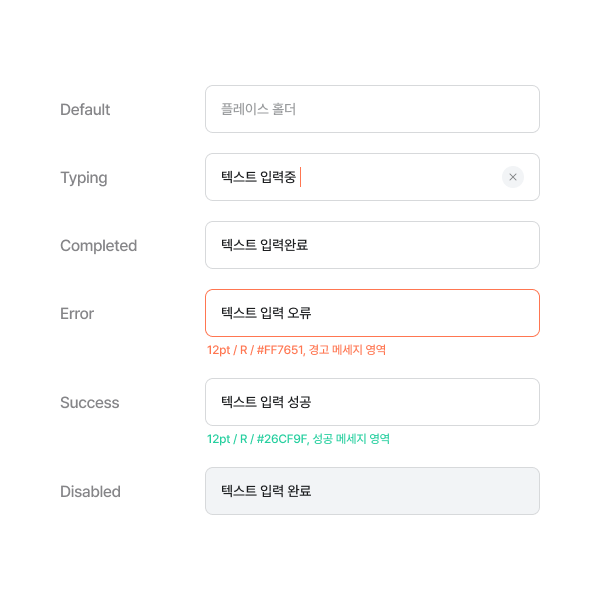Click the Success state input field

pyautogui.click(x=372, y=402)
